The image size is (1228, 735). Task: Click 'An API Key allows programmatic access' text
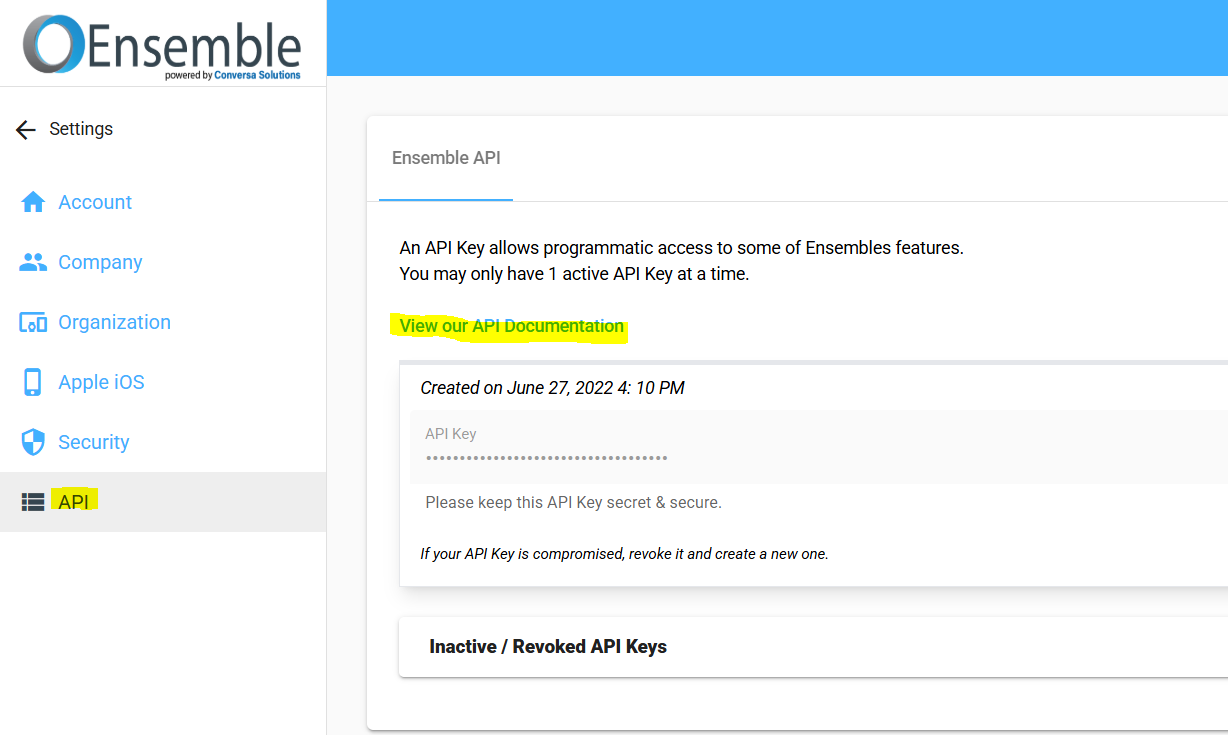681,248
